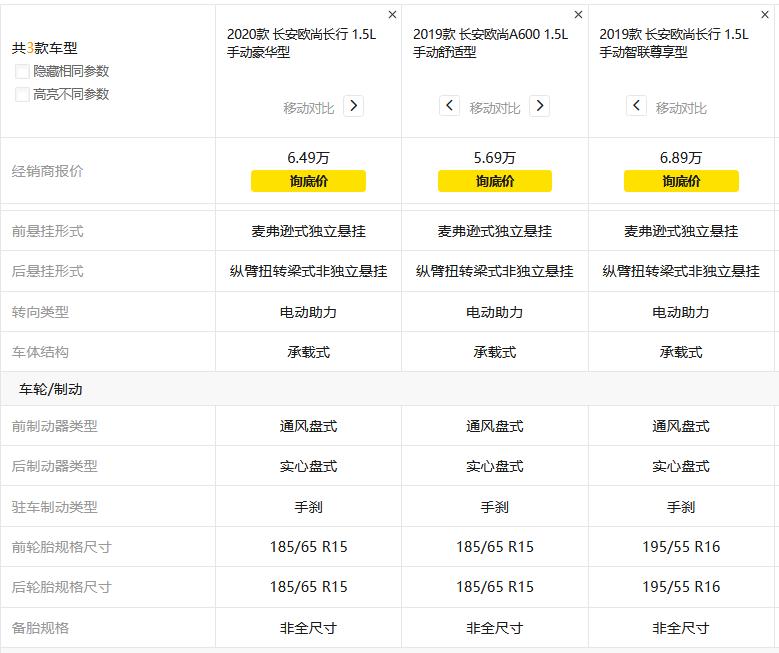The width and height of the screenshot is (779, 653).
Task: Enable 隐藏相同参数 checkbox
Action: [22, 72]
